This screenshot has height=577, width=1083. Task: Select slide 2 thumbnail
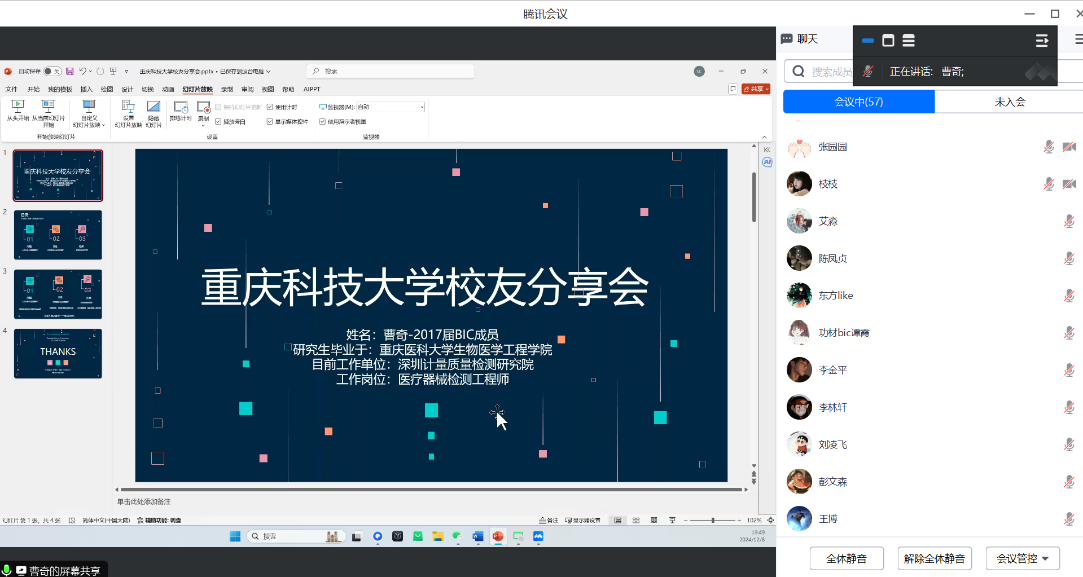pyautogui.click(x=58, y=235)
